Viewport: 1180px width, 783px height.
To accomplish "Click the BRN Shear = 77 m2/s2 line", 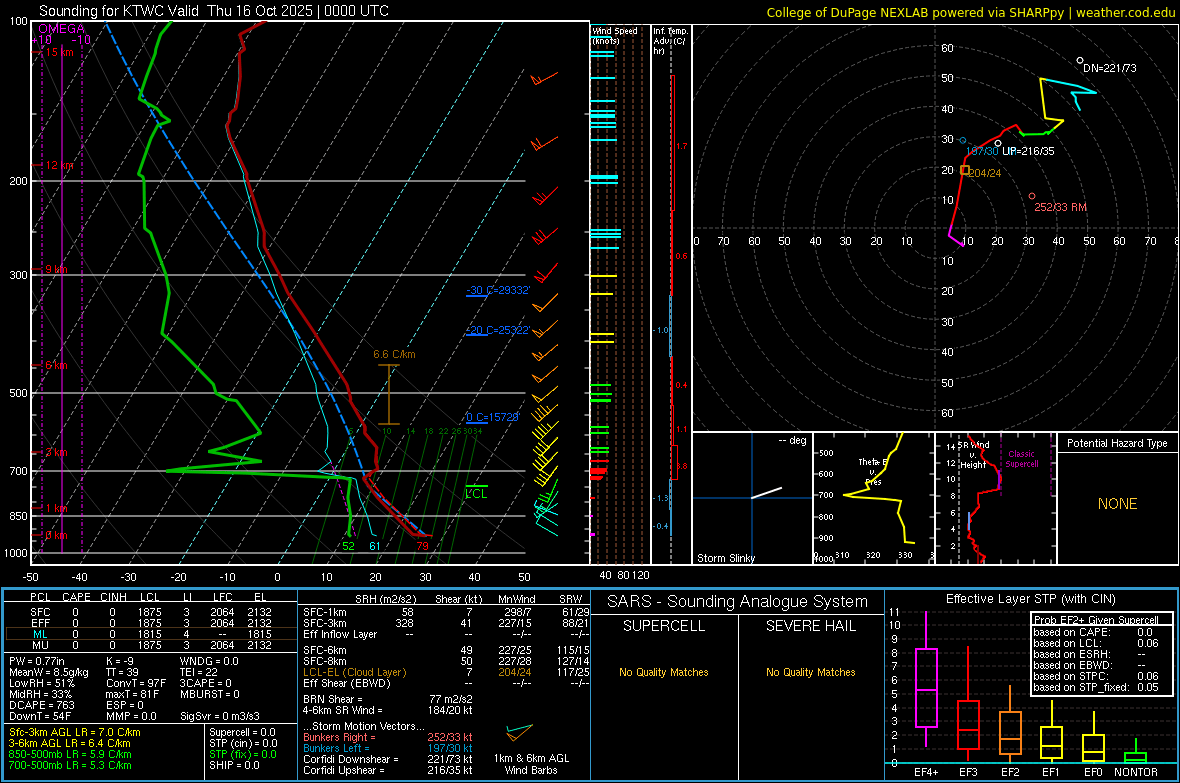I will tap(388, 699).
